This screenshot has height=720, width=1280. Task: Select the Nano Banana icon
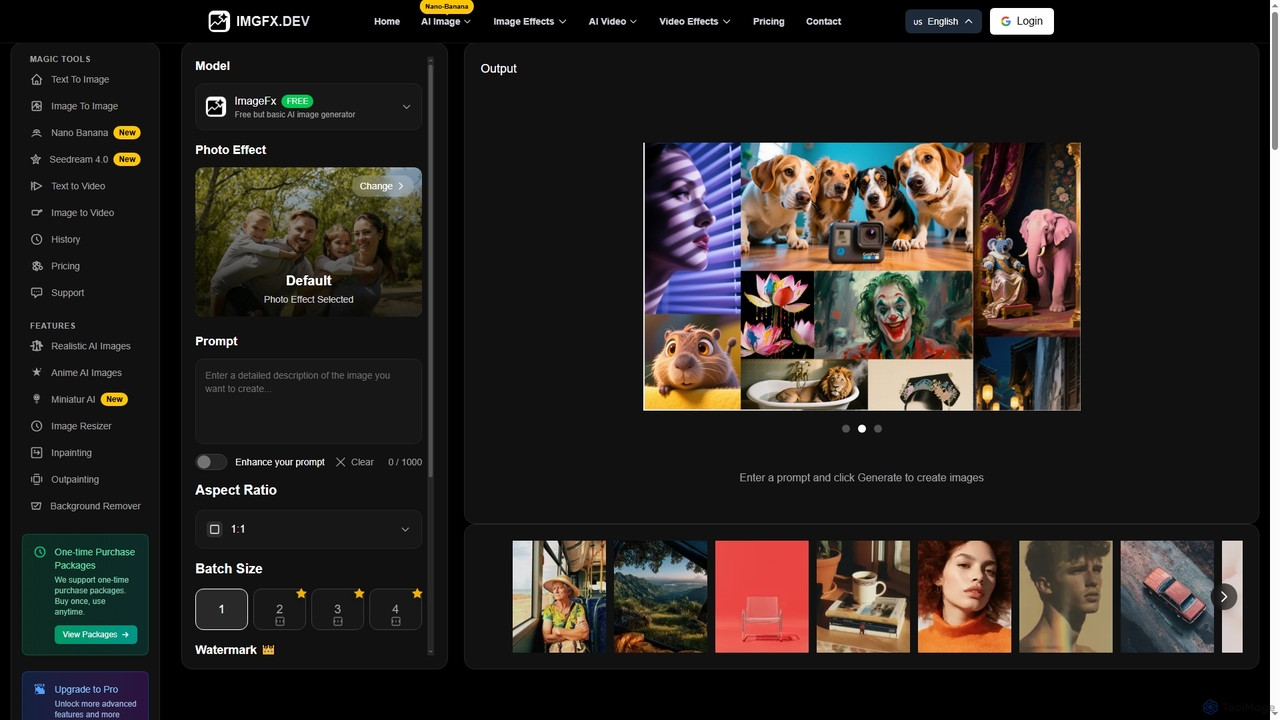pyautogui.click(x=37, y=133)
